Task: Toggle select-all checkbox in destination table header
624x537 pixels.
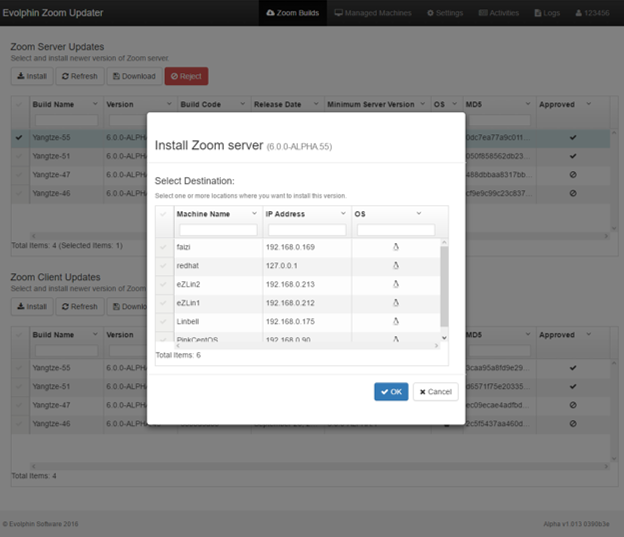Action: [163, 214]
